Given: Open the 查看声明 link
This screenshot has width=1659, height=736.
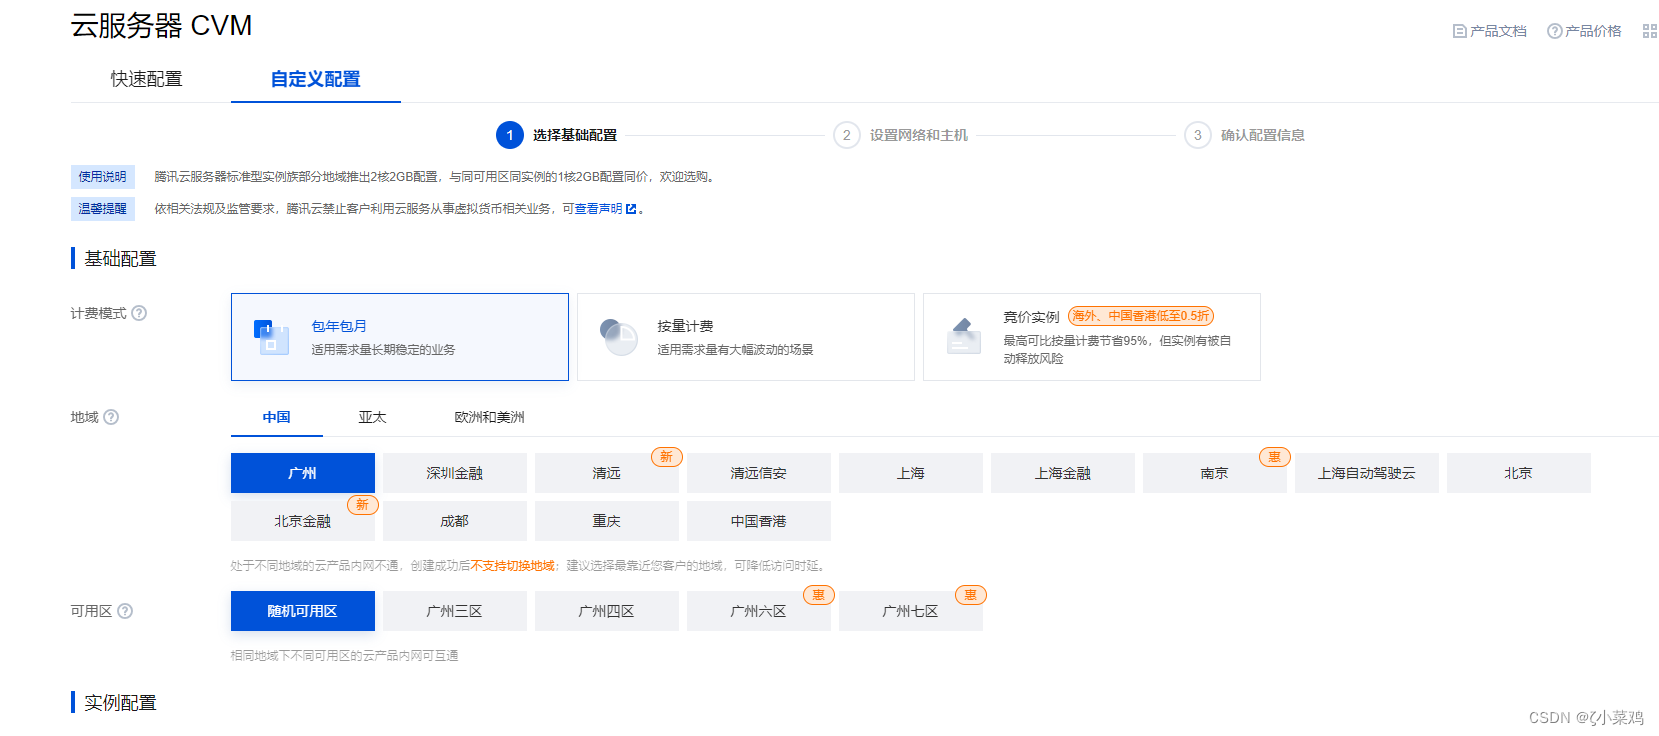Looking at the screenshot, I should pyautogui.click(x=598, y=209).
